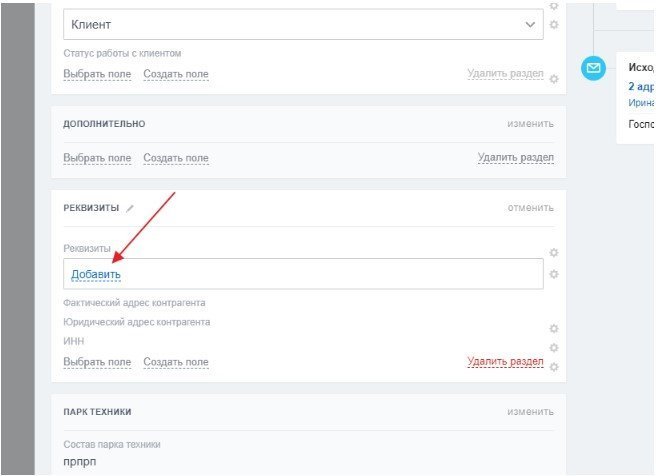Viewport: 656px width, 476px height.
Task: Click the gear on the Реквизиты field label row
Action: click(554, 253)
